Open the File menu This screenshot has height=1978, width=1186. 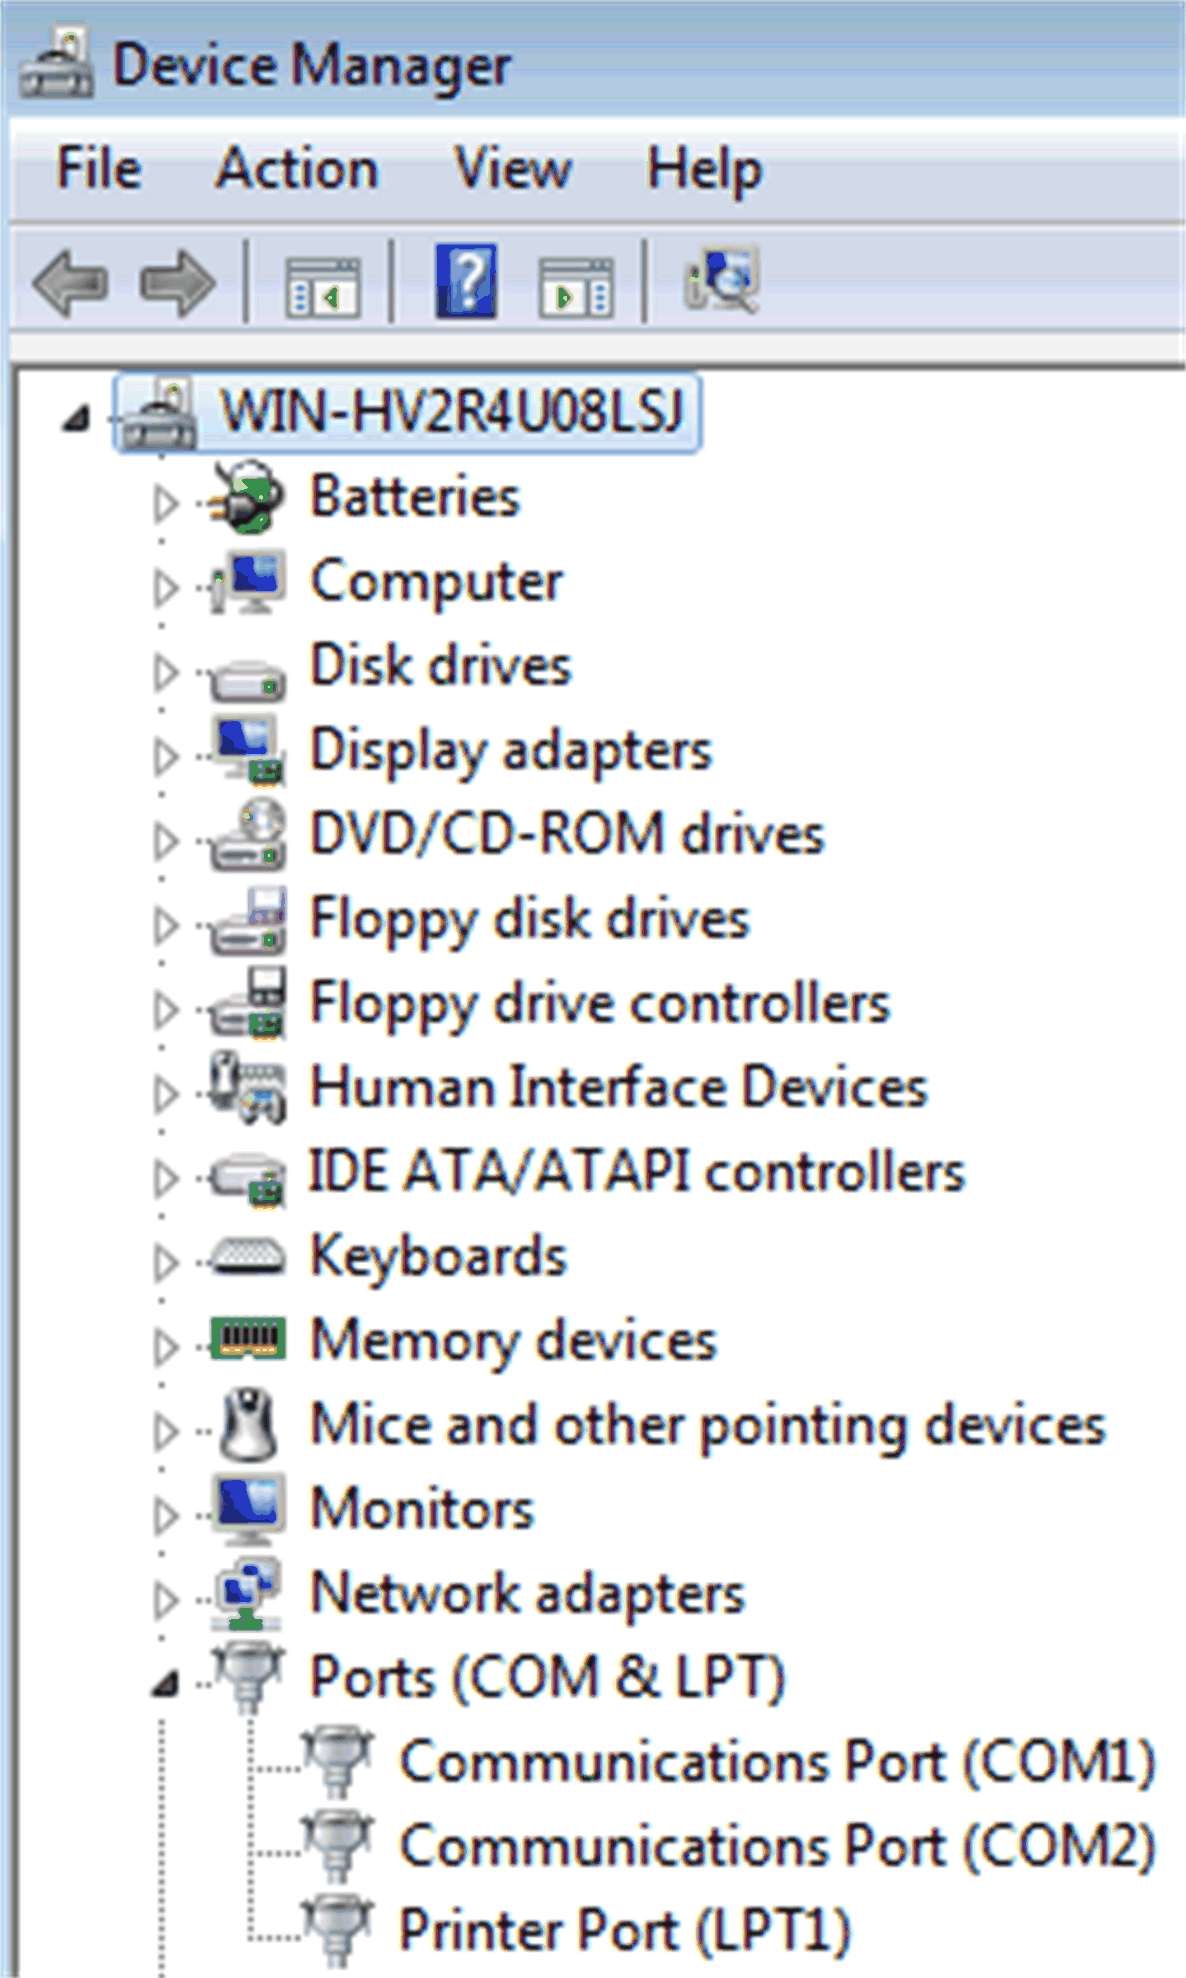[x=98, y=168]
